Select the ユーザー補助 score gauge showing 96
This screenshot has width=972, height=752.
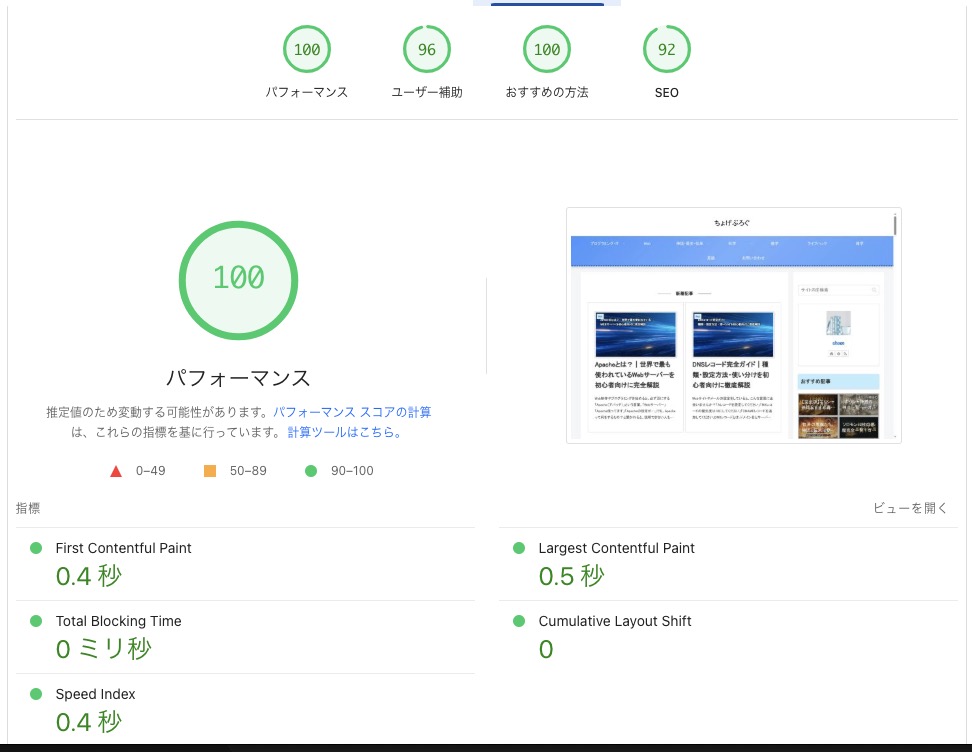pos(427,50)
